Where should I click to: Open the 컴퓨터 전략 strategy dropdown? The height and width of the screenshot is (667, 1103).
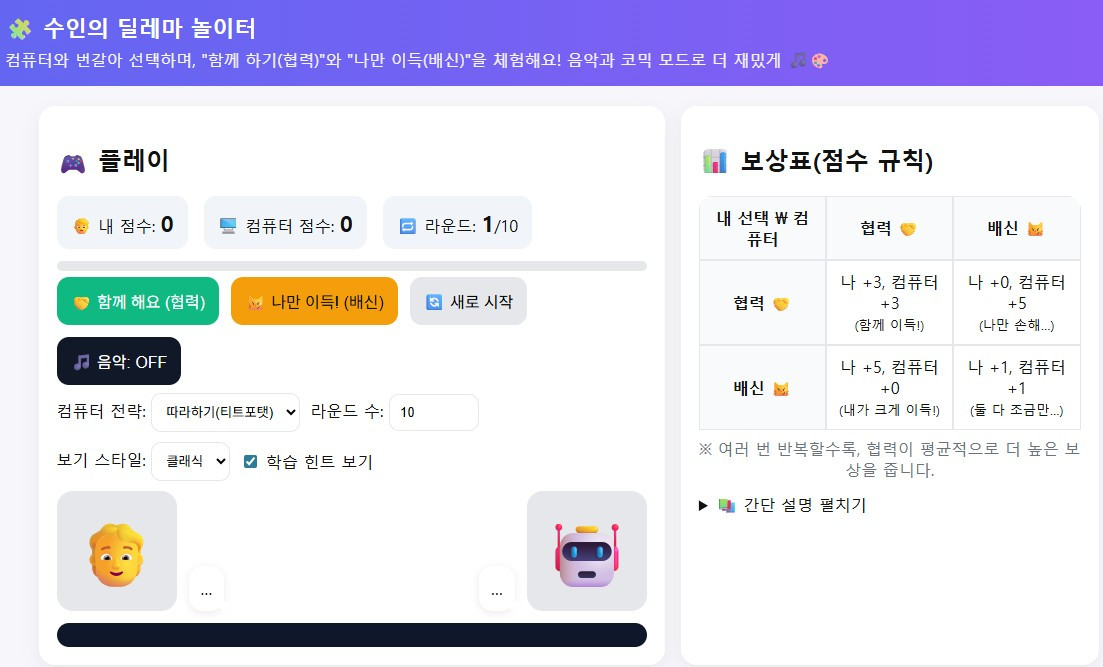point(223,412)
